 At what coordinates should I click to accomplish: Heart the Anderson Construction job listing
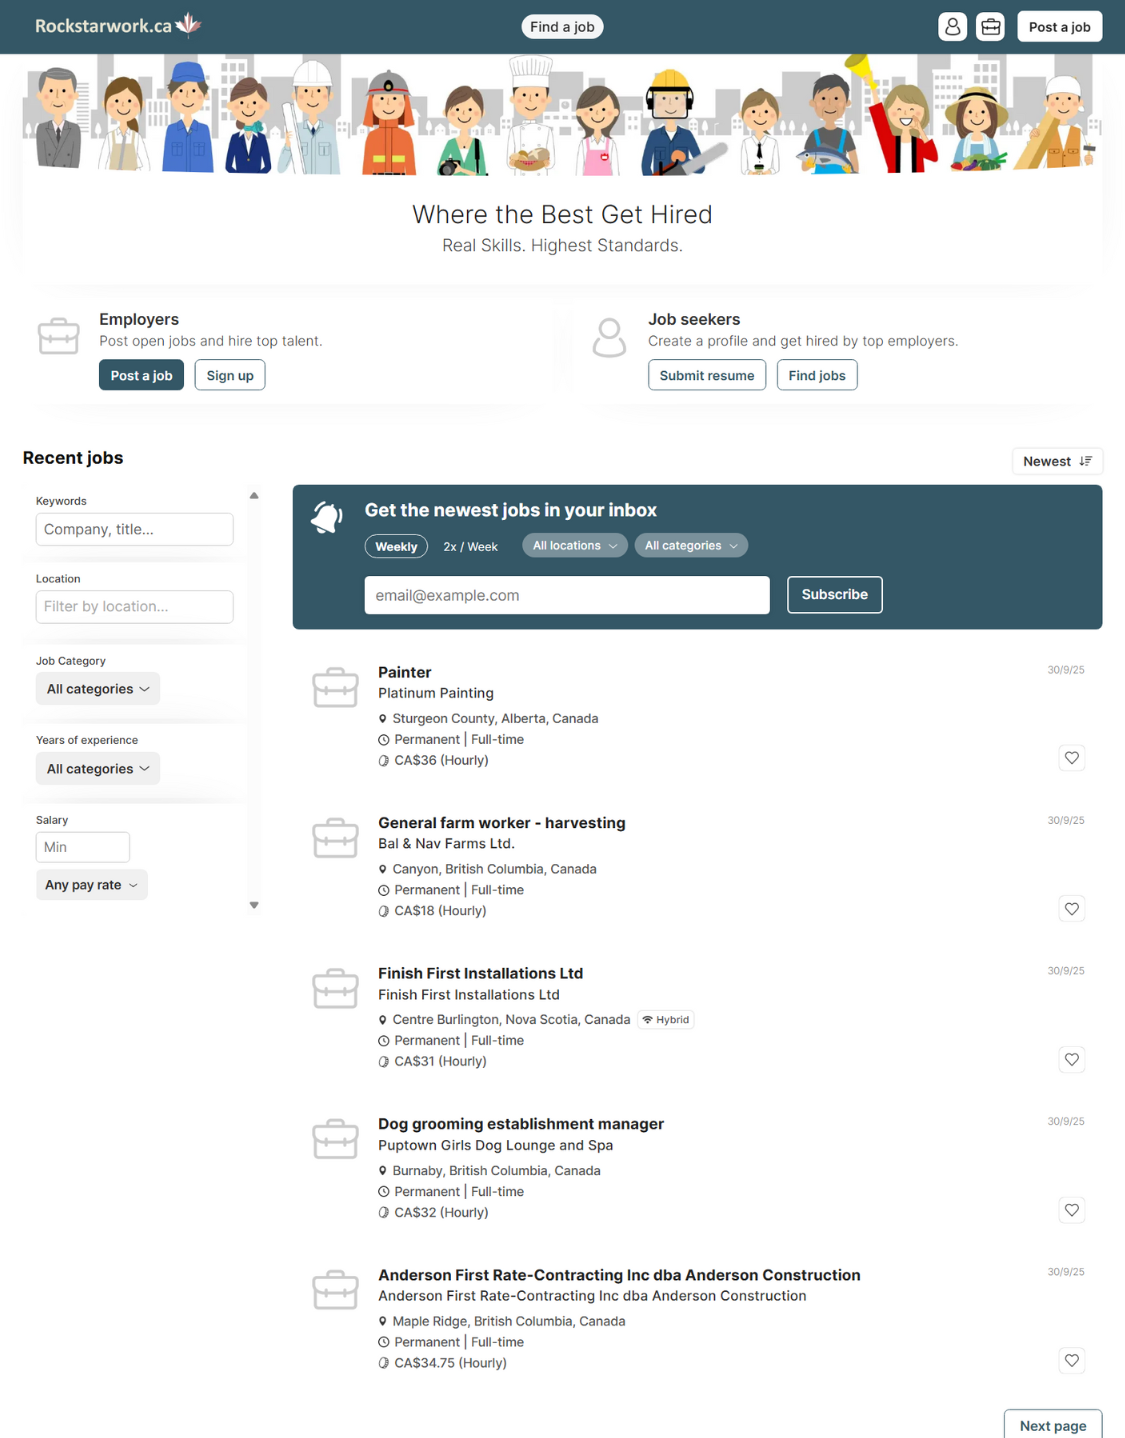1071,1361
